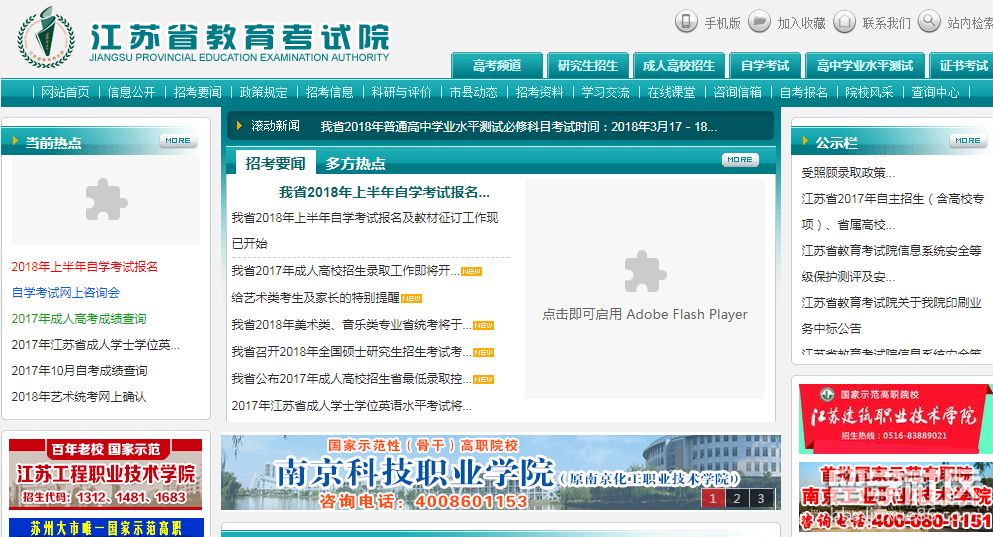
Task: Open the 2018年上半年自学考试报名 red link
Action: [x=85, y=267]
